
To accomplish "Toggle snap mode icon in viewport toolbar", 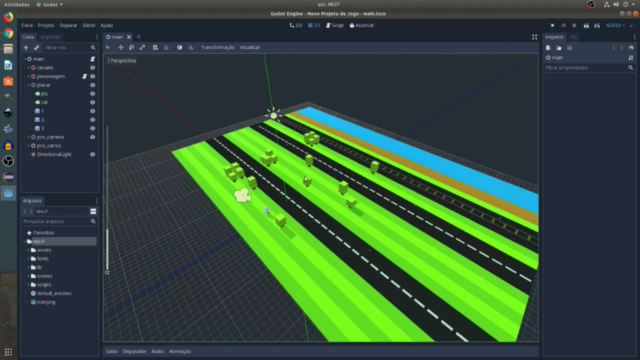I will point(191,47).
